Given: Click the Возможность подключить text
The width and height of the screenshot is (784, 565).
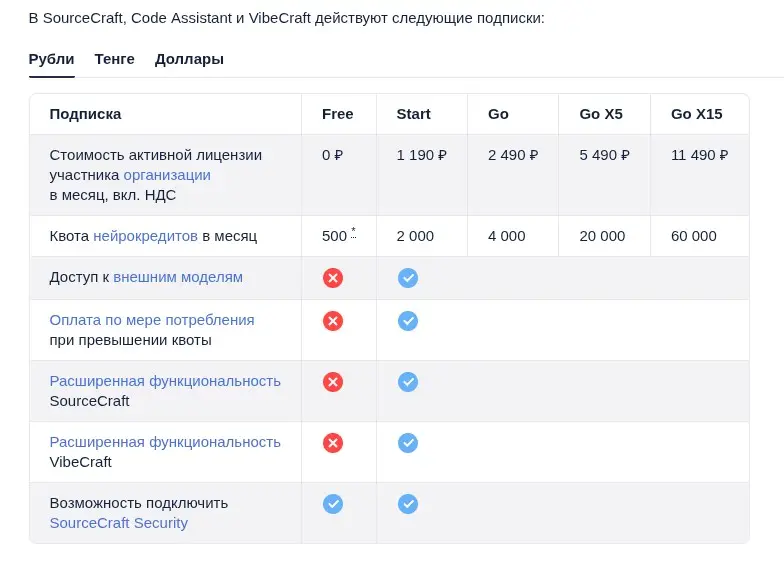Looking at the screenshot, I should point(138,503).
